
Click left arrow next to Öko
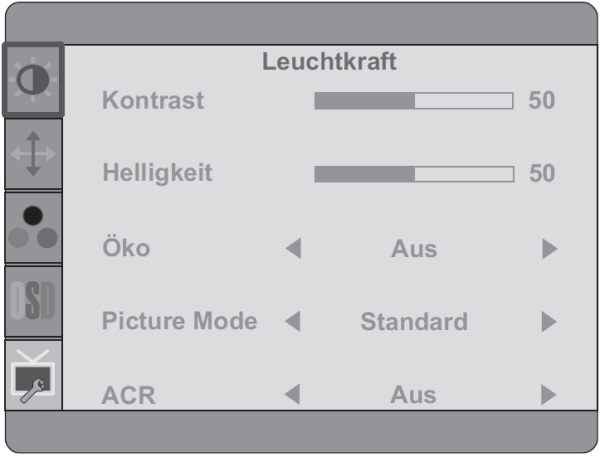293,248
